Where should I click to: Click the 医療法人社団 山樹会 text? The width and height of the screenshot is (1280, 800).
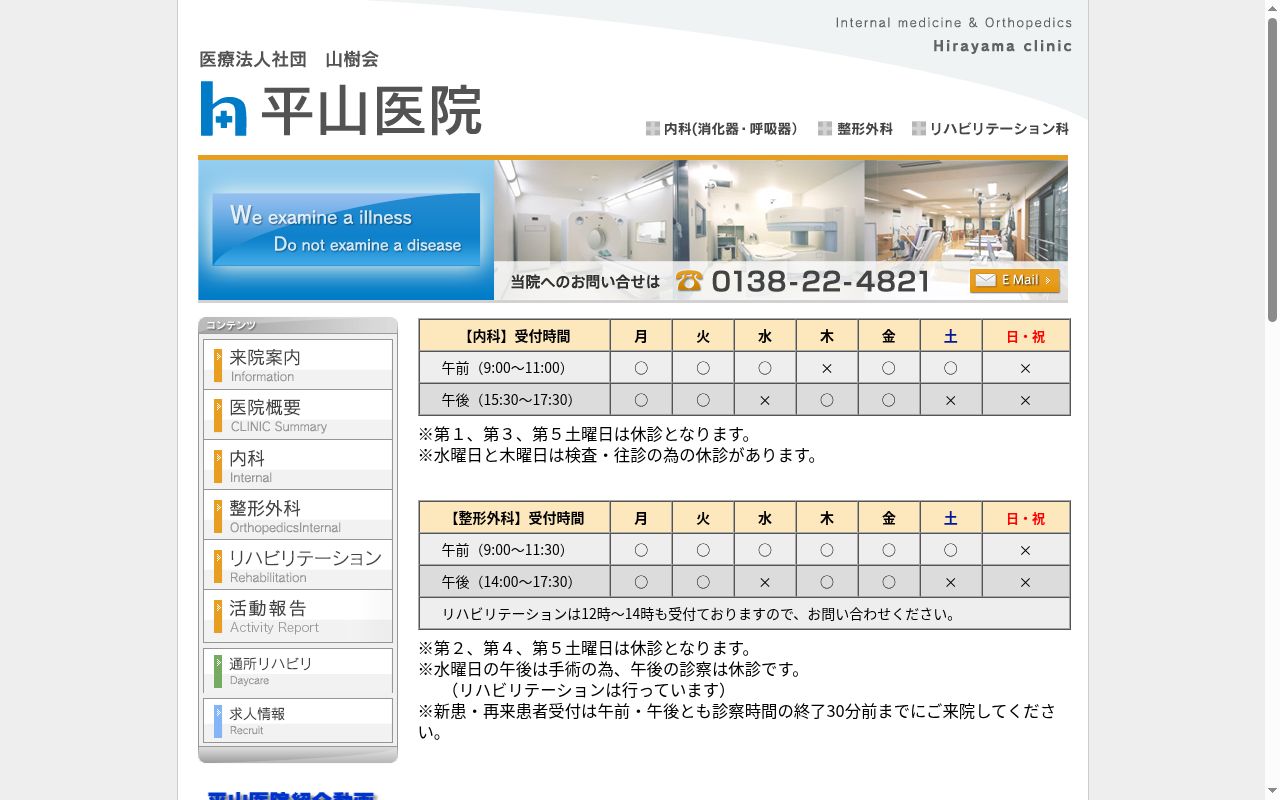pyautogui.click(x=289, y=60)
